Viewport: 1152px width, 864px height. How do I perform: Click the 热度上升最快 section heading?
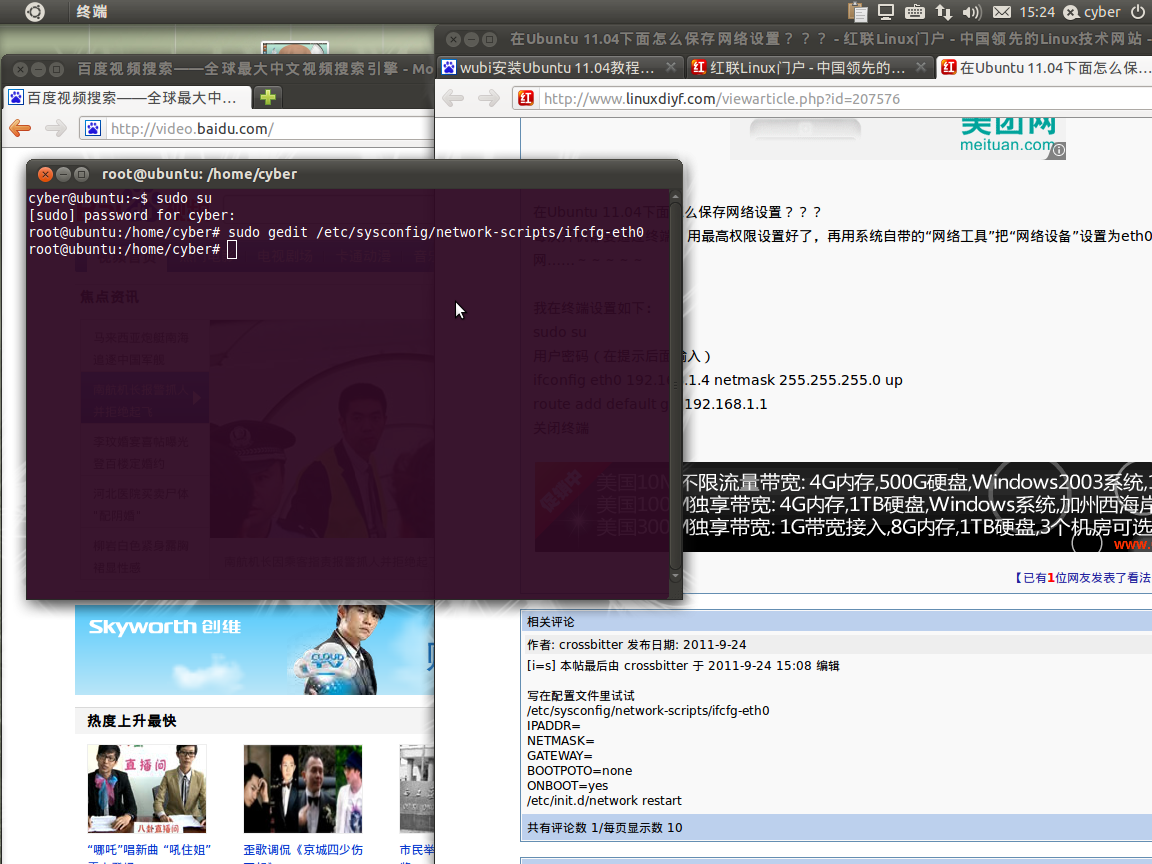pos(132,721)
